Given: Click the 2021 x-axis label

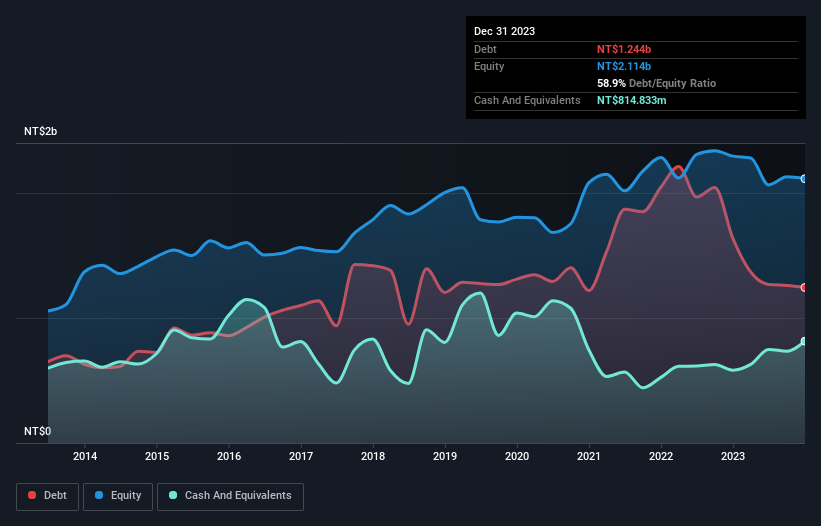Looking at the screenshot, I should point(589,456).
